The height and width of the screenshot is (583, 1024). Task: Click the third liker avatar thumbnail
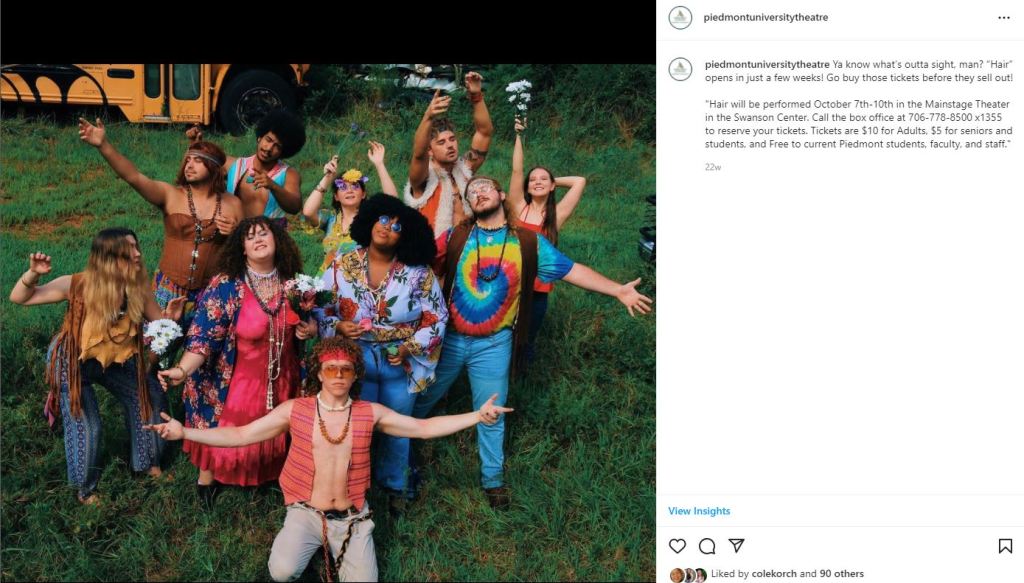pyautogui.click(x=699, y=575)
